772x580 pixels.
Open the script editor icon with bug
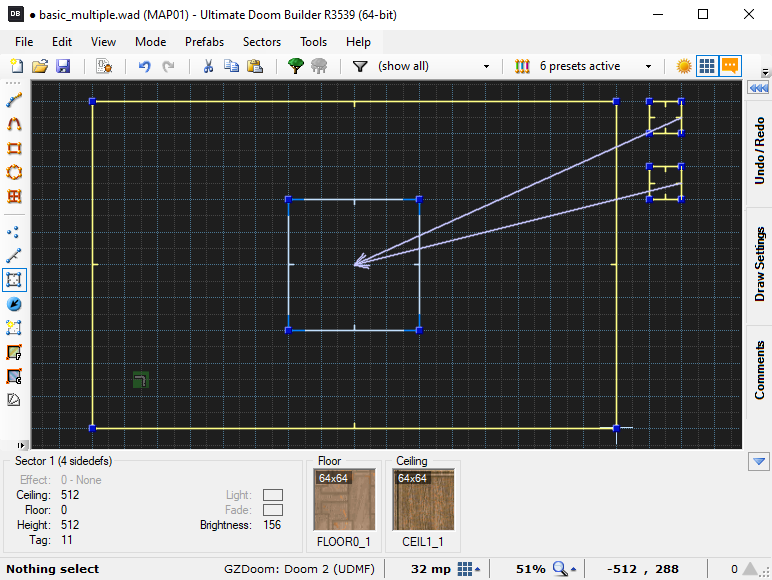pyautogui.click(x=104, y=66)
